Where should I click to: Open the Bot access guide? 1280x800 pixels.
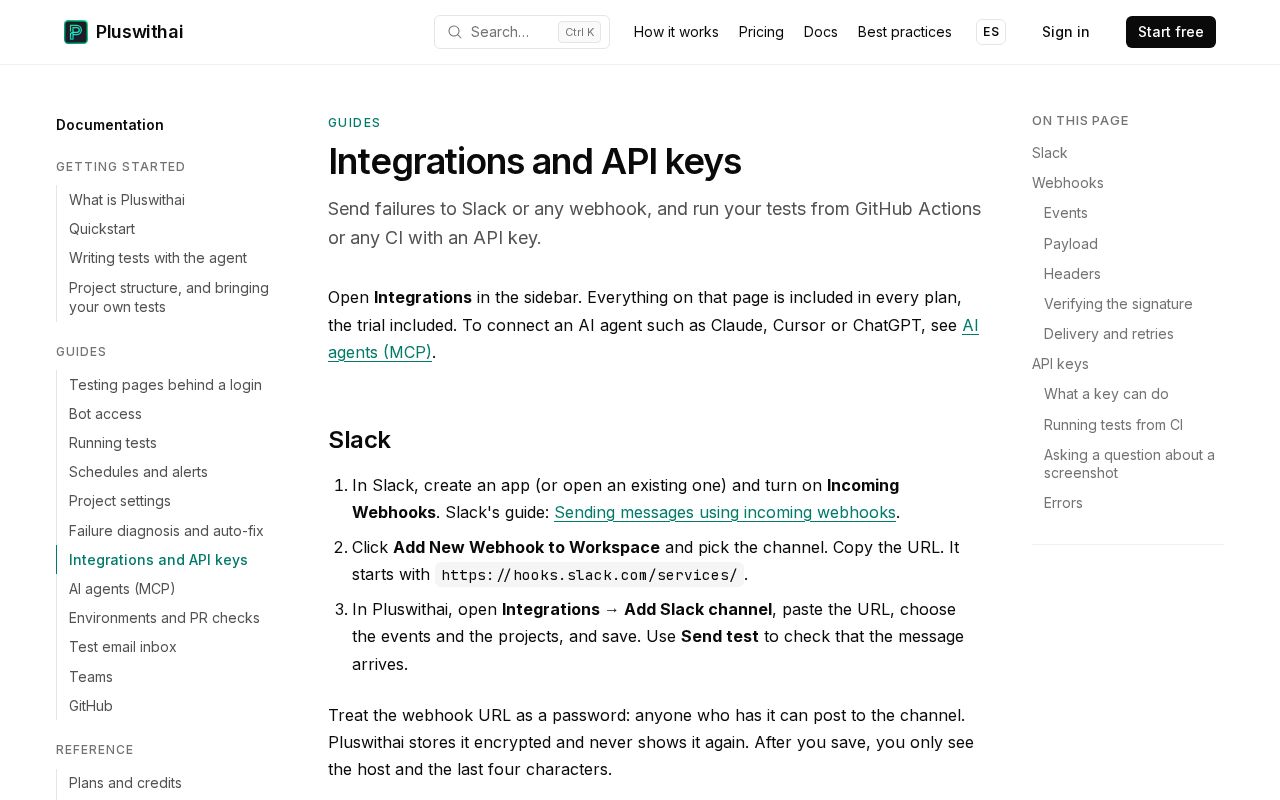[x=105, y=414]
